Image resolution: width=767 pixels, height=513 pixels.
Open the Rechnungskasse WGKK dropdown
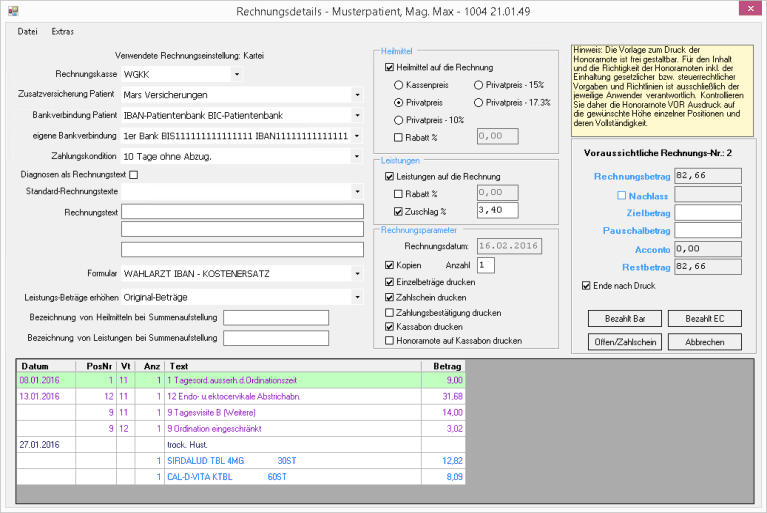click(x=237, y=74)
